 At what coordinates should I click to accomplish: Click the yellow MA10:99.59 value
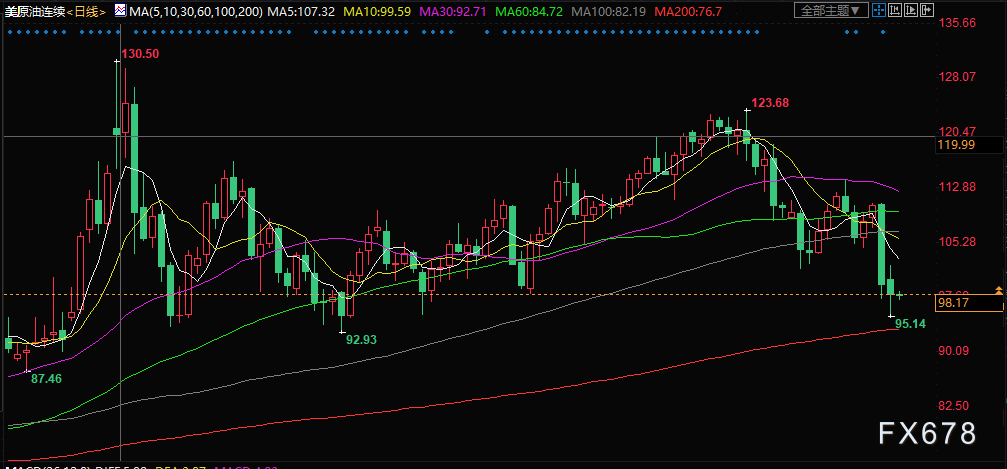coord(377,11)
